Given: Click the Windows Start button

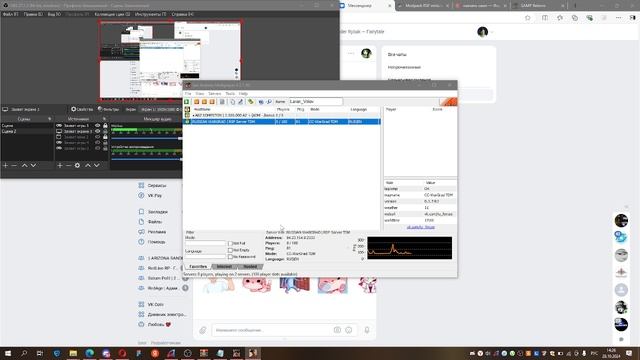Looking at the screenshot, I should pyautogui.click(x=7, y=353).
